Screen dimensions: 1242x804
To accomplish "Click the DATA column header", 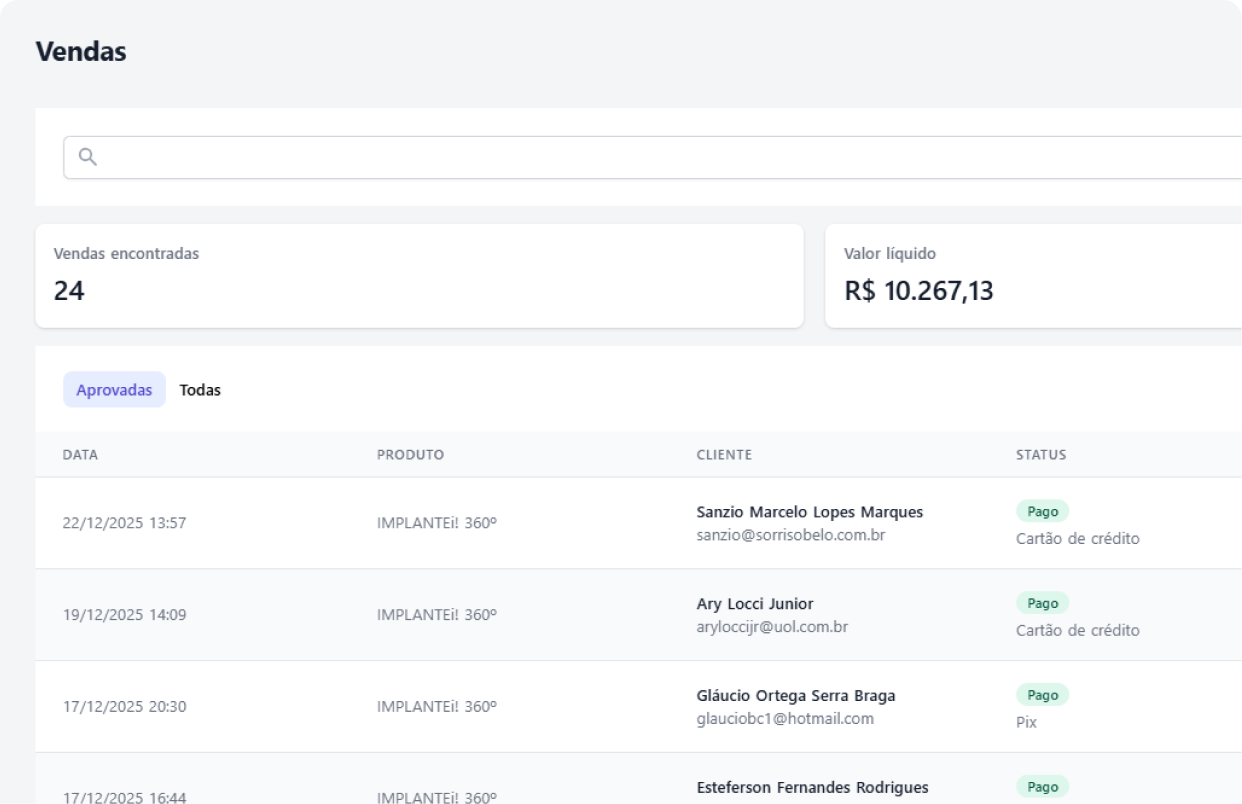I will pyautogui.click(x=80, y=455).
